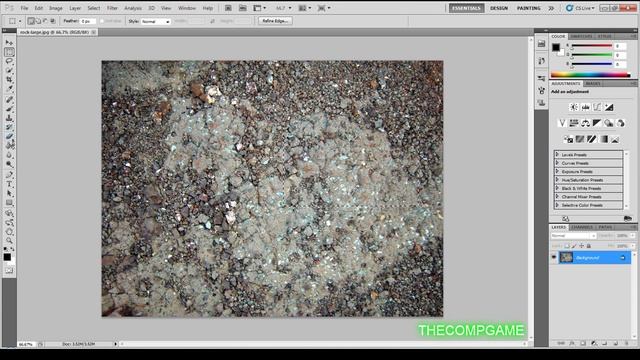
Task: Switch to the Masks tab
Action: coord(593,83)
